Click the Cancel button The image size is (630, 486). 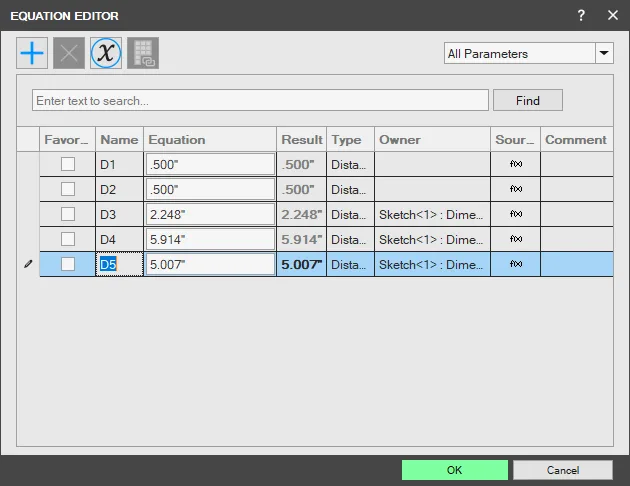pyautogui.click(x=563, y=470)
